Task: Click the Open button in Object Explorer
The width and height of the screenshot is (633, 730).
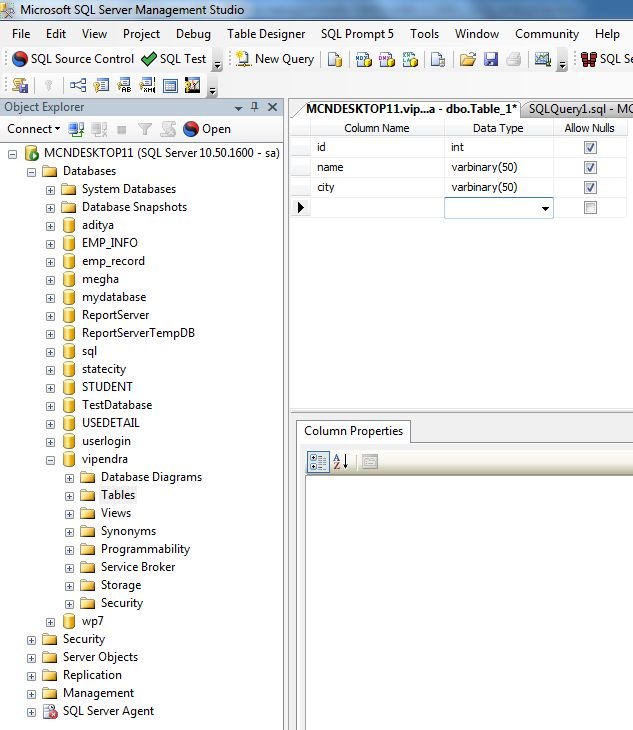Action: [x=207, y=129]
